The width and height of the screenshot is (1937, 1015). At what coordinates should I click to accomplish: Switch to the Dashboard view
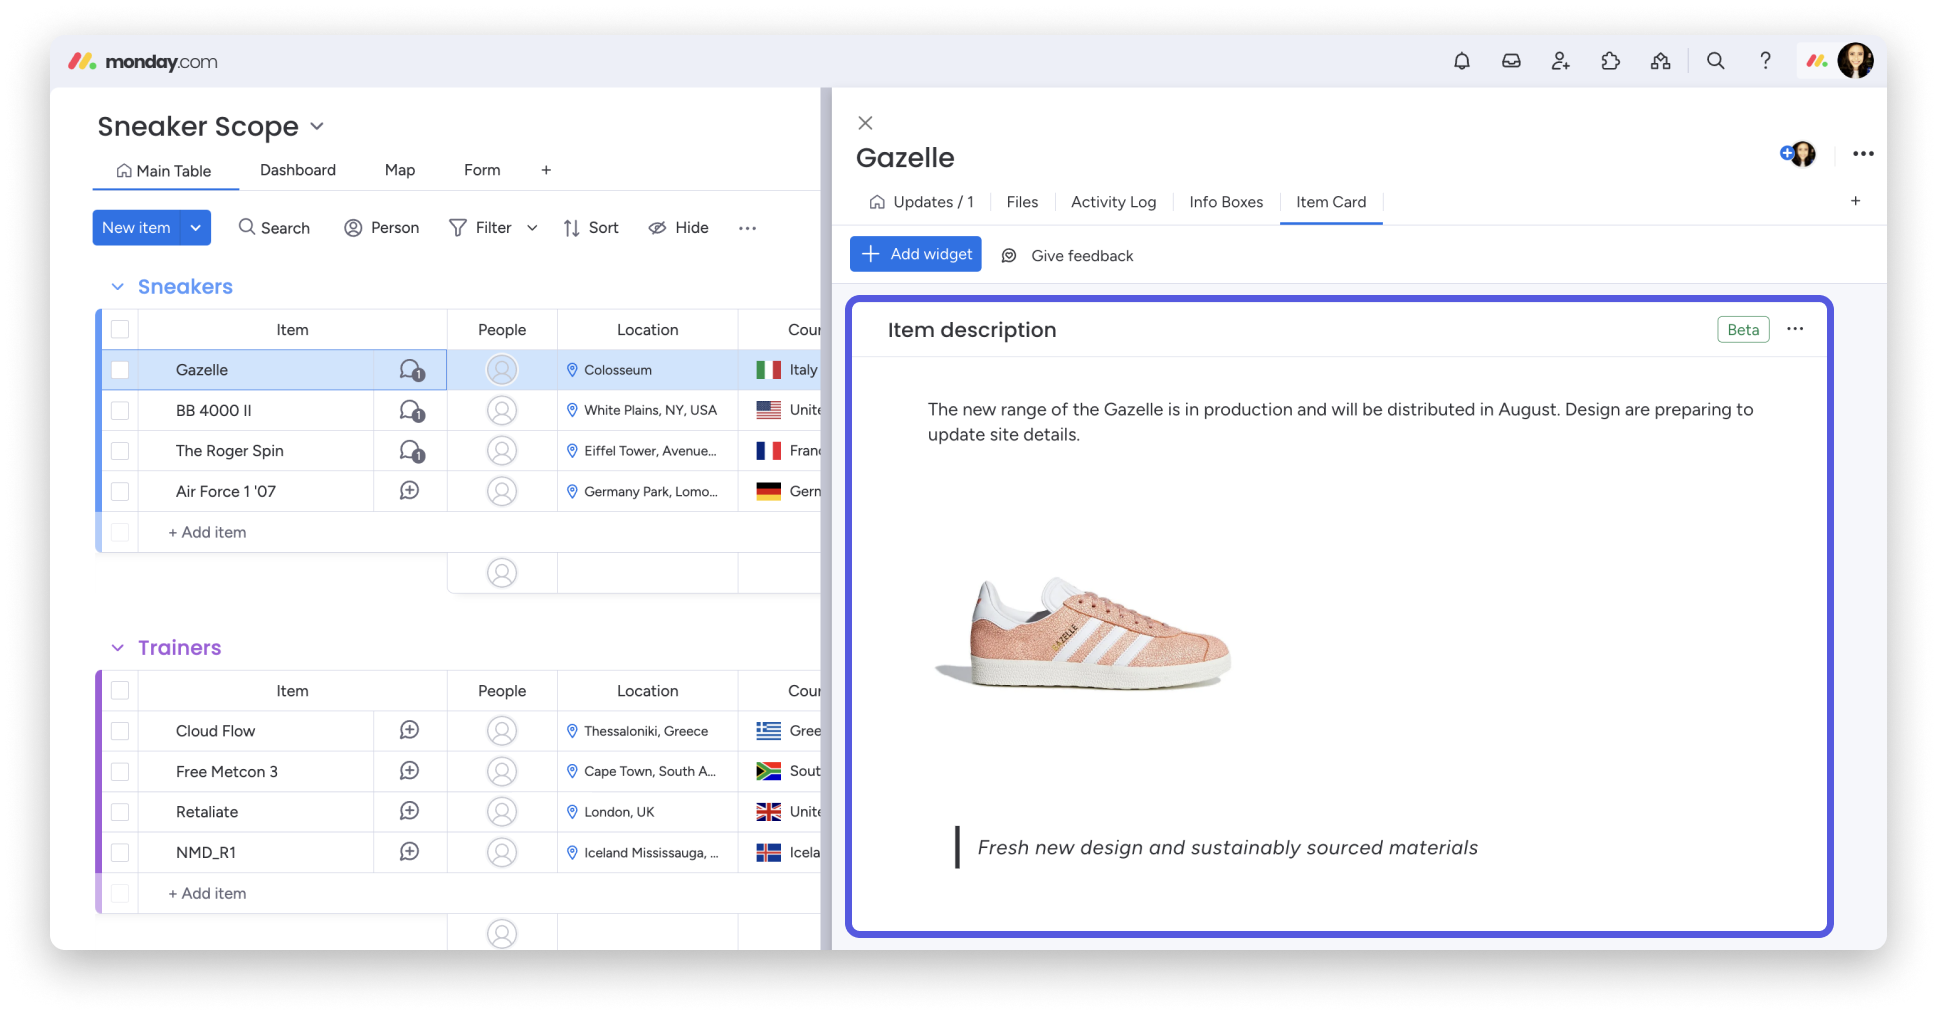[x=298, y=170]
